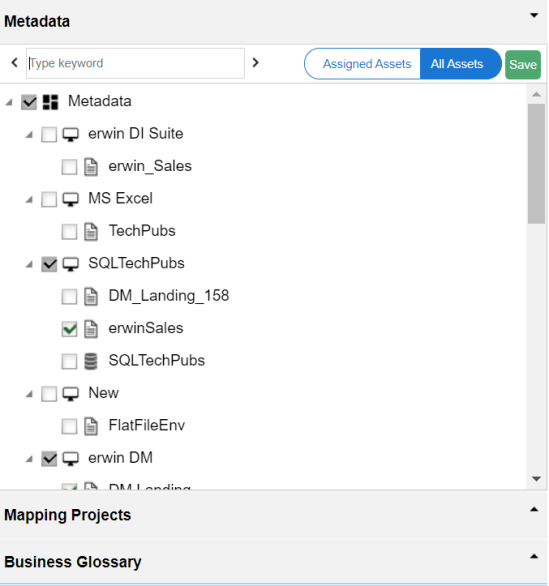Click the erwin_Sales document icon
The width and height of the screenshot is (549, 586).
[91, 167]
